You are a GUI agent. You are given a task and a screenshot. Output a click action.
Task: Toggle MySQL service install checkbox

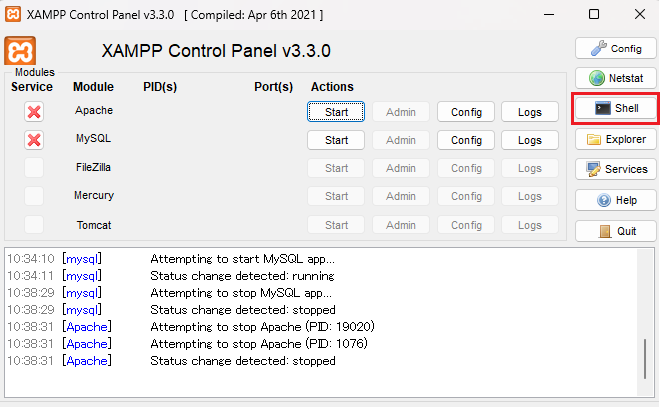pyautogui.click(x=34, y=140)
